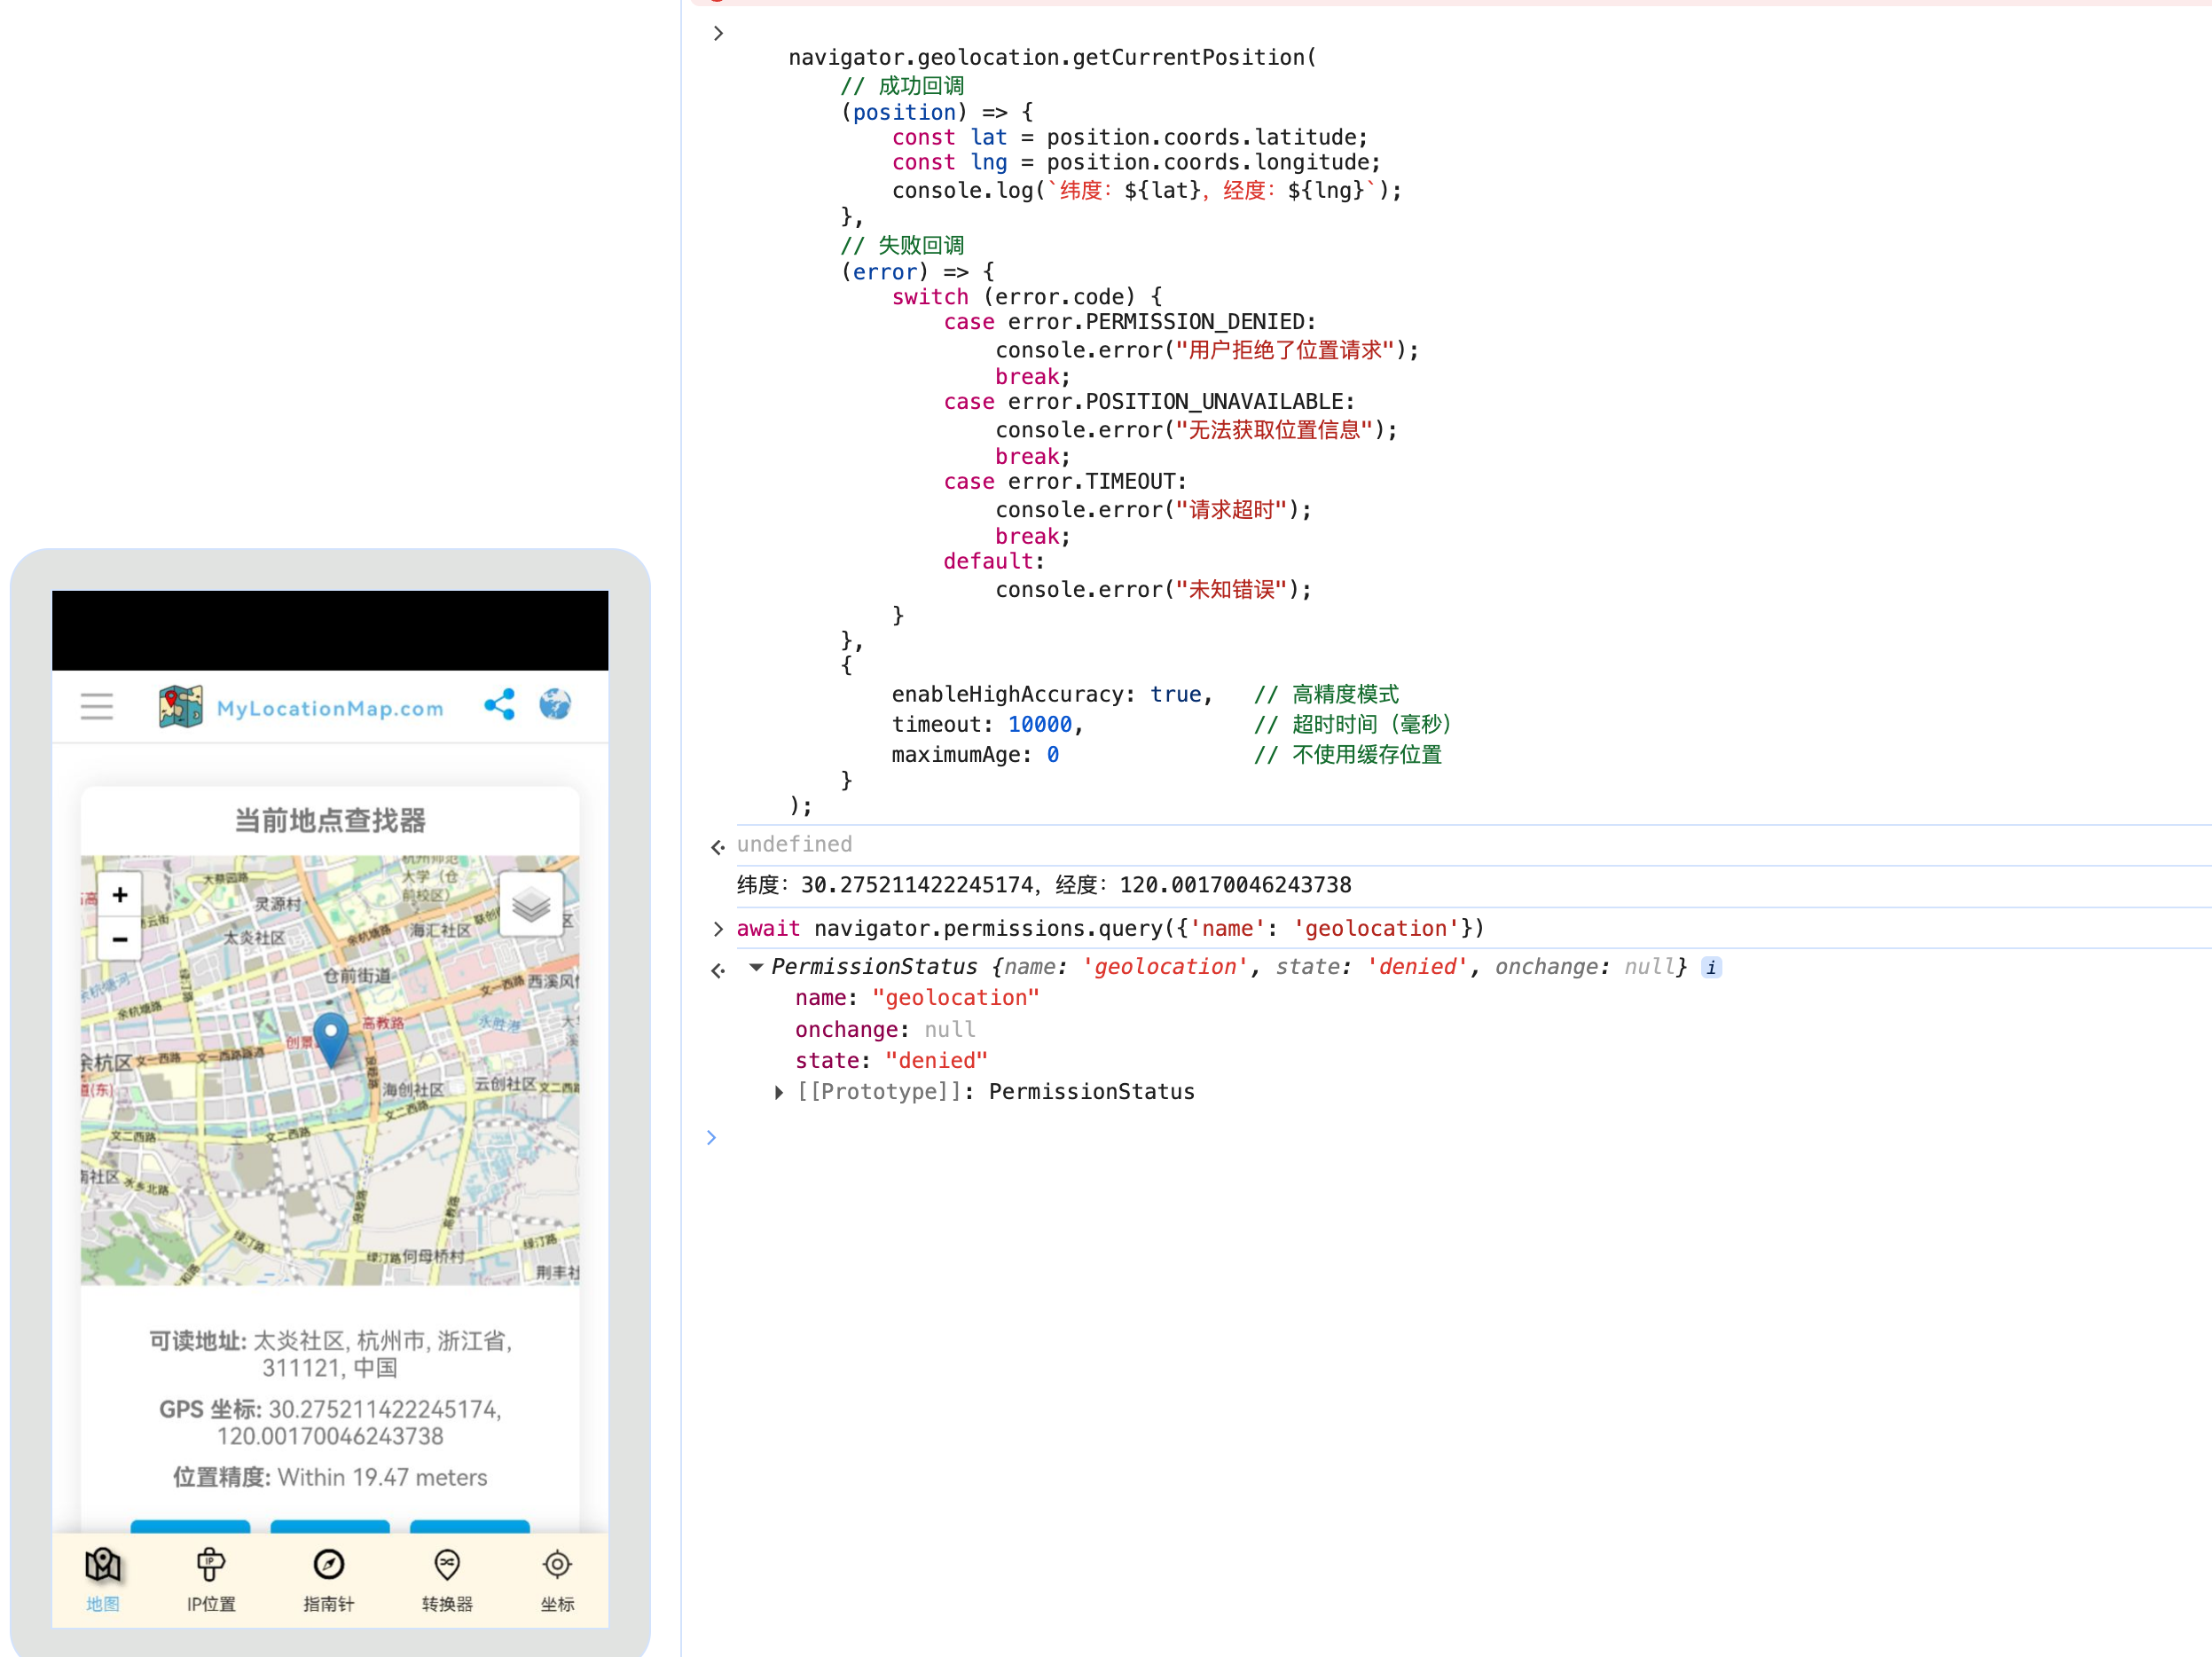
Task: Collapse the PermissionStatus object
Action: [757, 967]
